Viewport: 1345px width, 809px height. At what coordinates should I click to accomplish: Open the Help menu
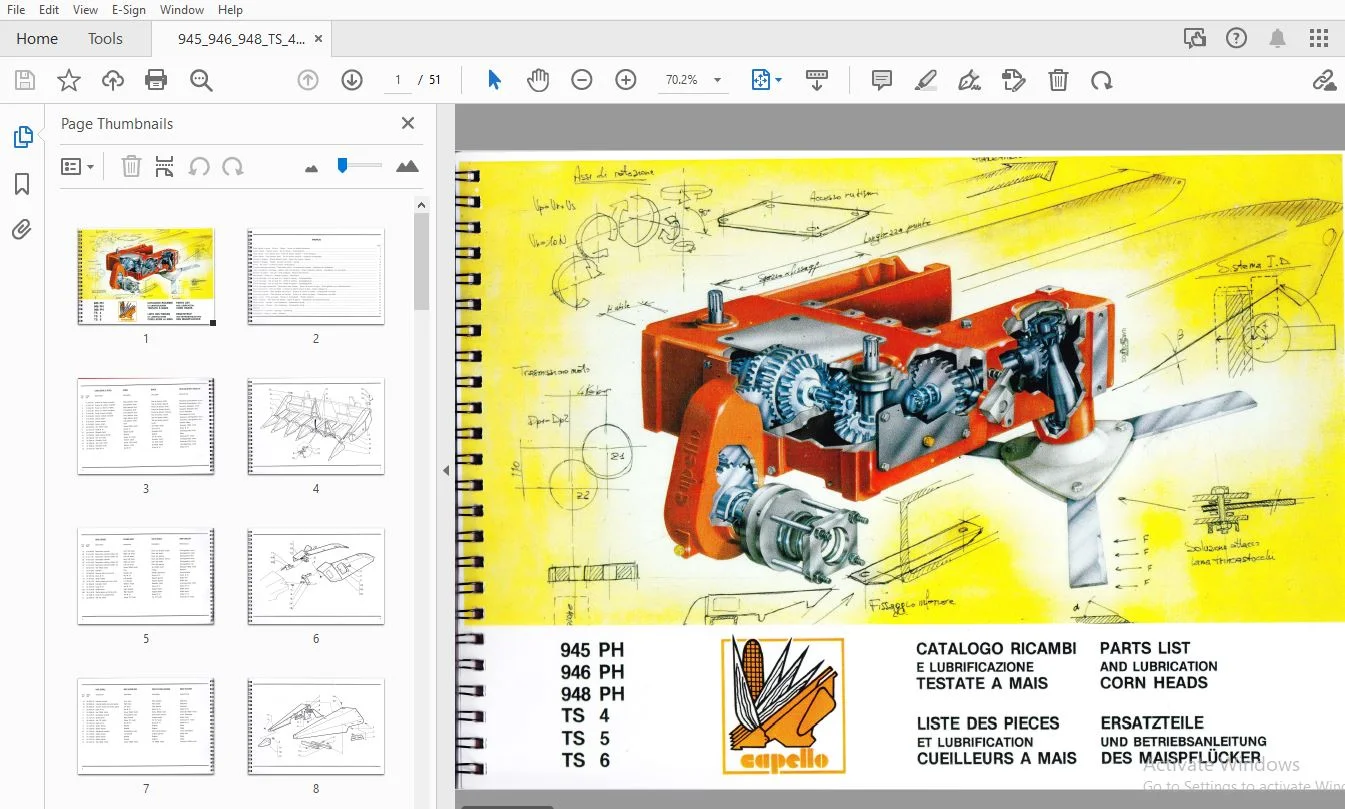coord(230,9)
